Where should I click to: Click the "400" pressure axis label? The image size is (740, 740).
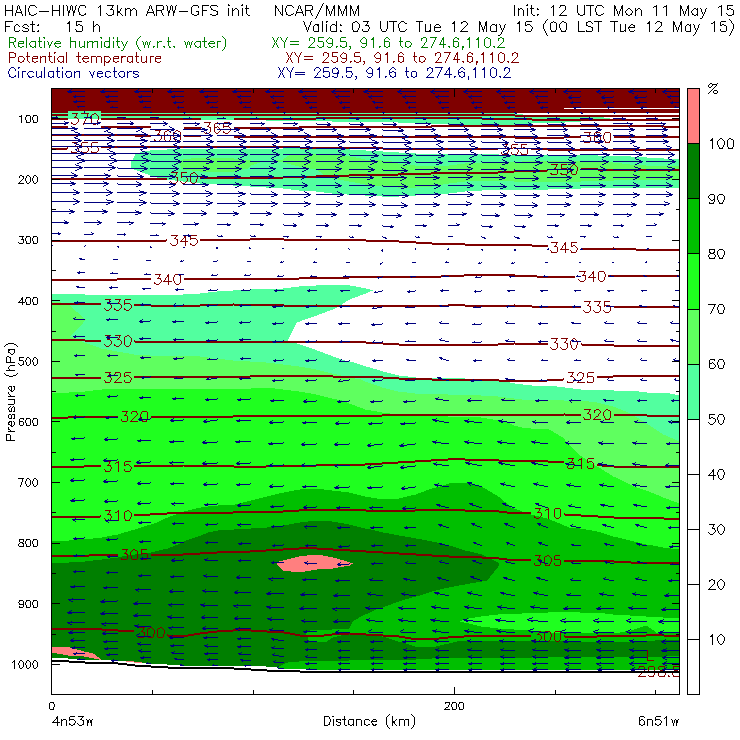click(x=28, y=301)
